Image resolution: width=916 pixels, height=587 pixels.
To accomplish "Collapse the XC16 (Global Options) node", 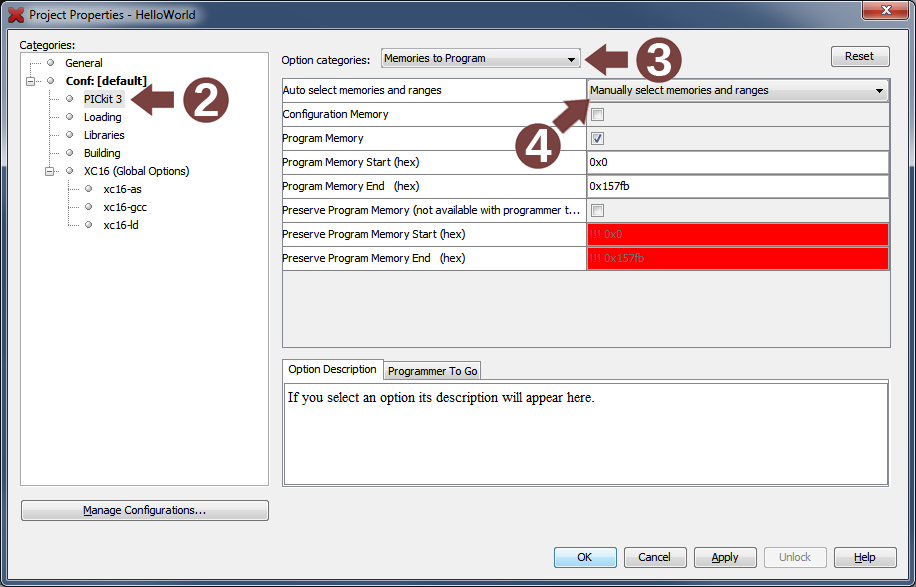I will click(x=49, y=171).
